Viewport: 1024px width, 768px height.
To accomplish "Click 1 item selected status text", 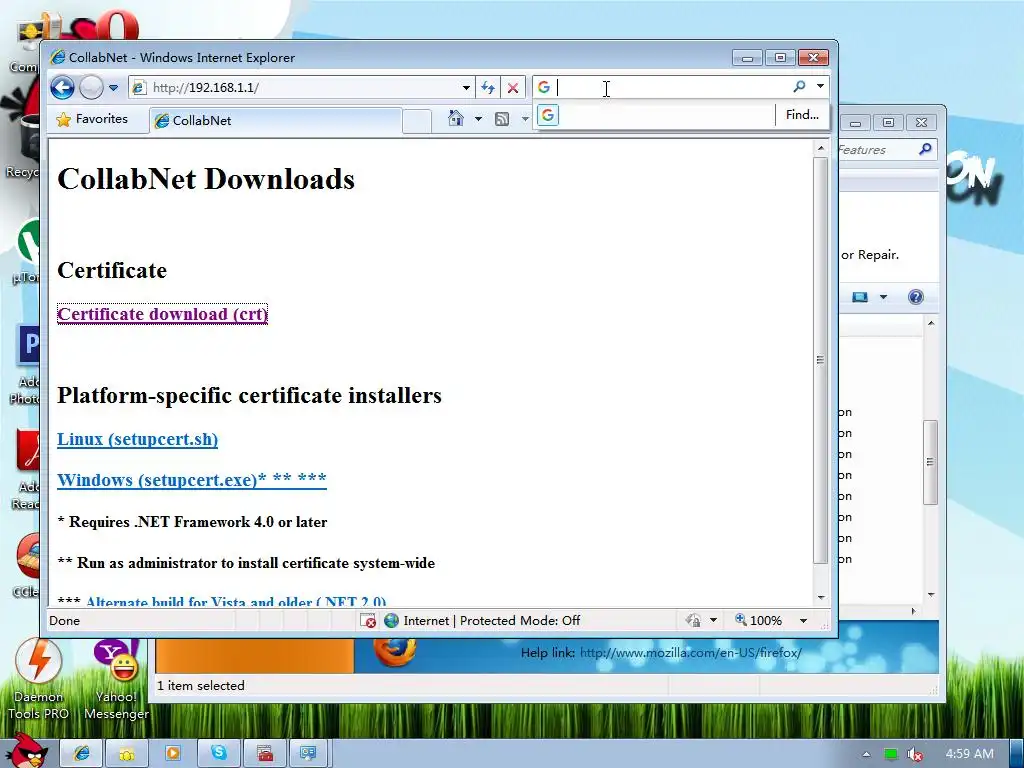I will pyautogui.click(x=201, y=686).
